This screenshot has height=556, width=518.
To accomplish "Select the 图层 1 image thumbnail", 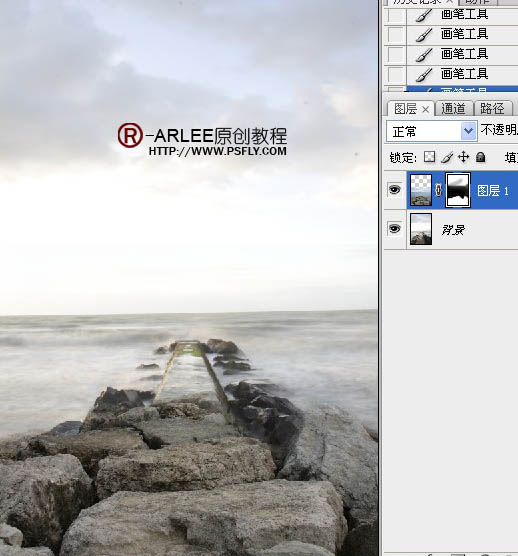I will click(421, 190).
